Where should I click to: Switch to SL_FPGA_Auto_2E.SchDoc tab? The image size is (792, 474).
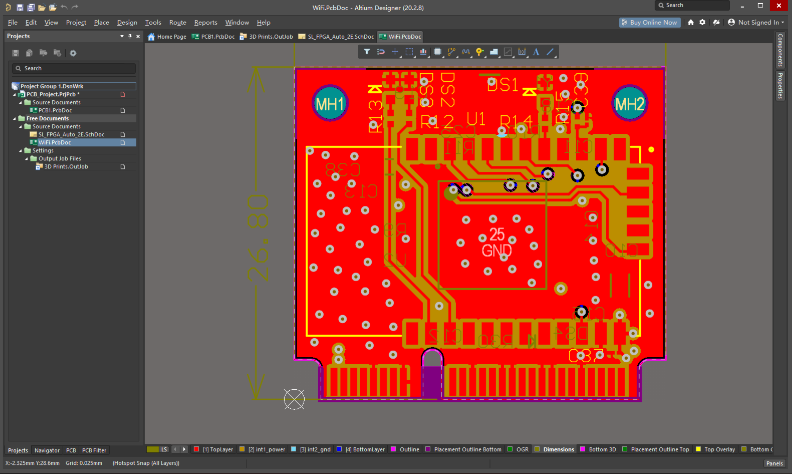click(x=336, y=36)
